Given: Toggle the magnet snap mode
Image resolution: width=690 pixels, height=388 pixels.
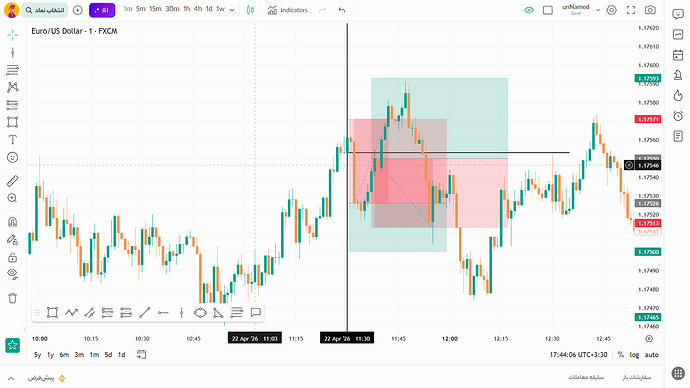Looking at the screenshot, I should (12, 222).
